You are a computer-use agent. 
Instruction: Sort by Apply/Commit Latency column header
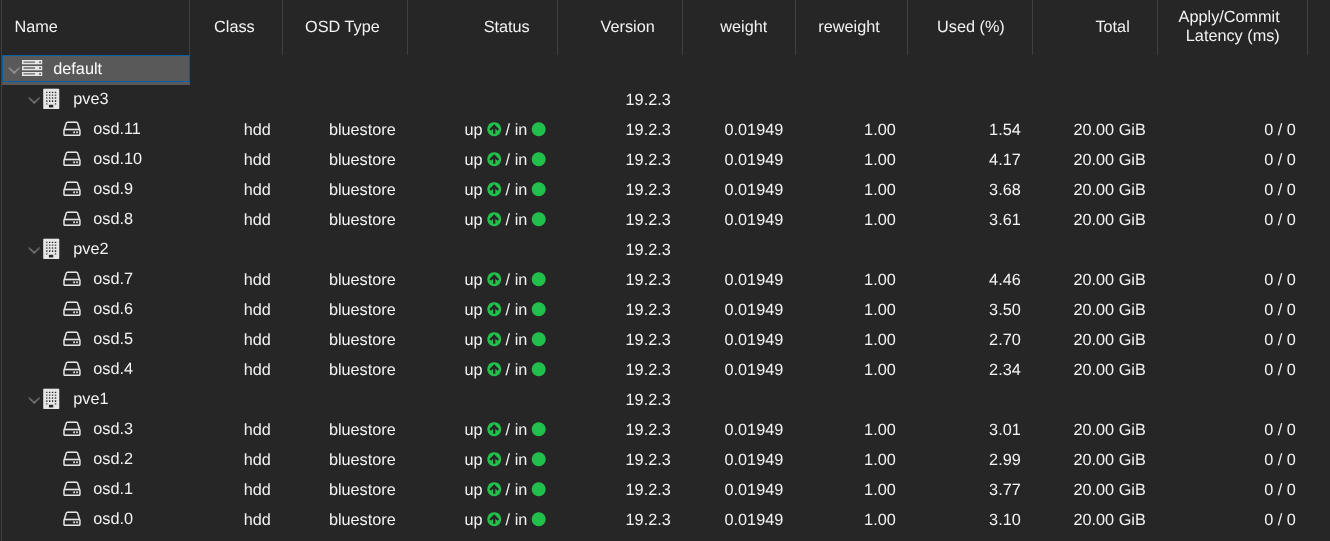tap(1229, 27)
